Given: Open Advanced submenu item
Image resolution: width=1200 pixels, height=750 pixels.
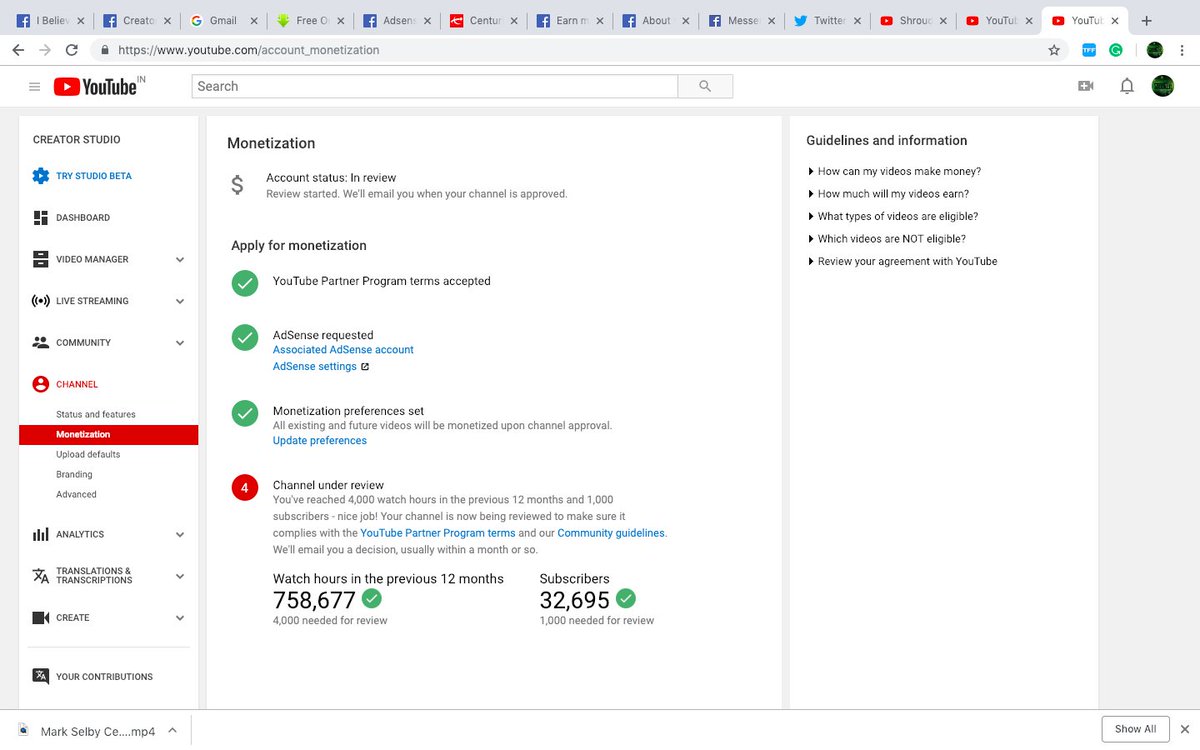Looking at the screenshot, I should 76,495.
